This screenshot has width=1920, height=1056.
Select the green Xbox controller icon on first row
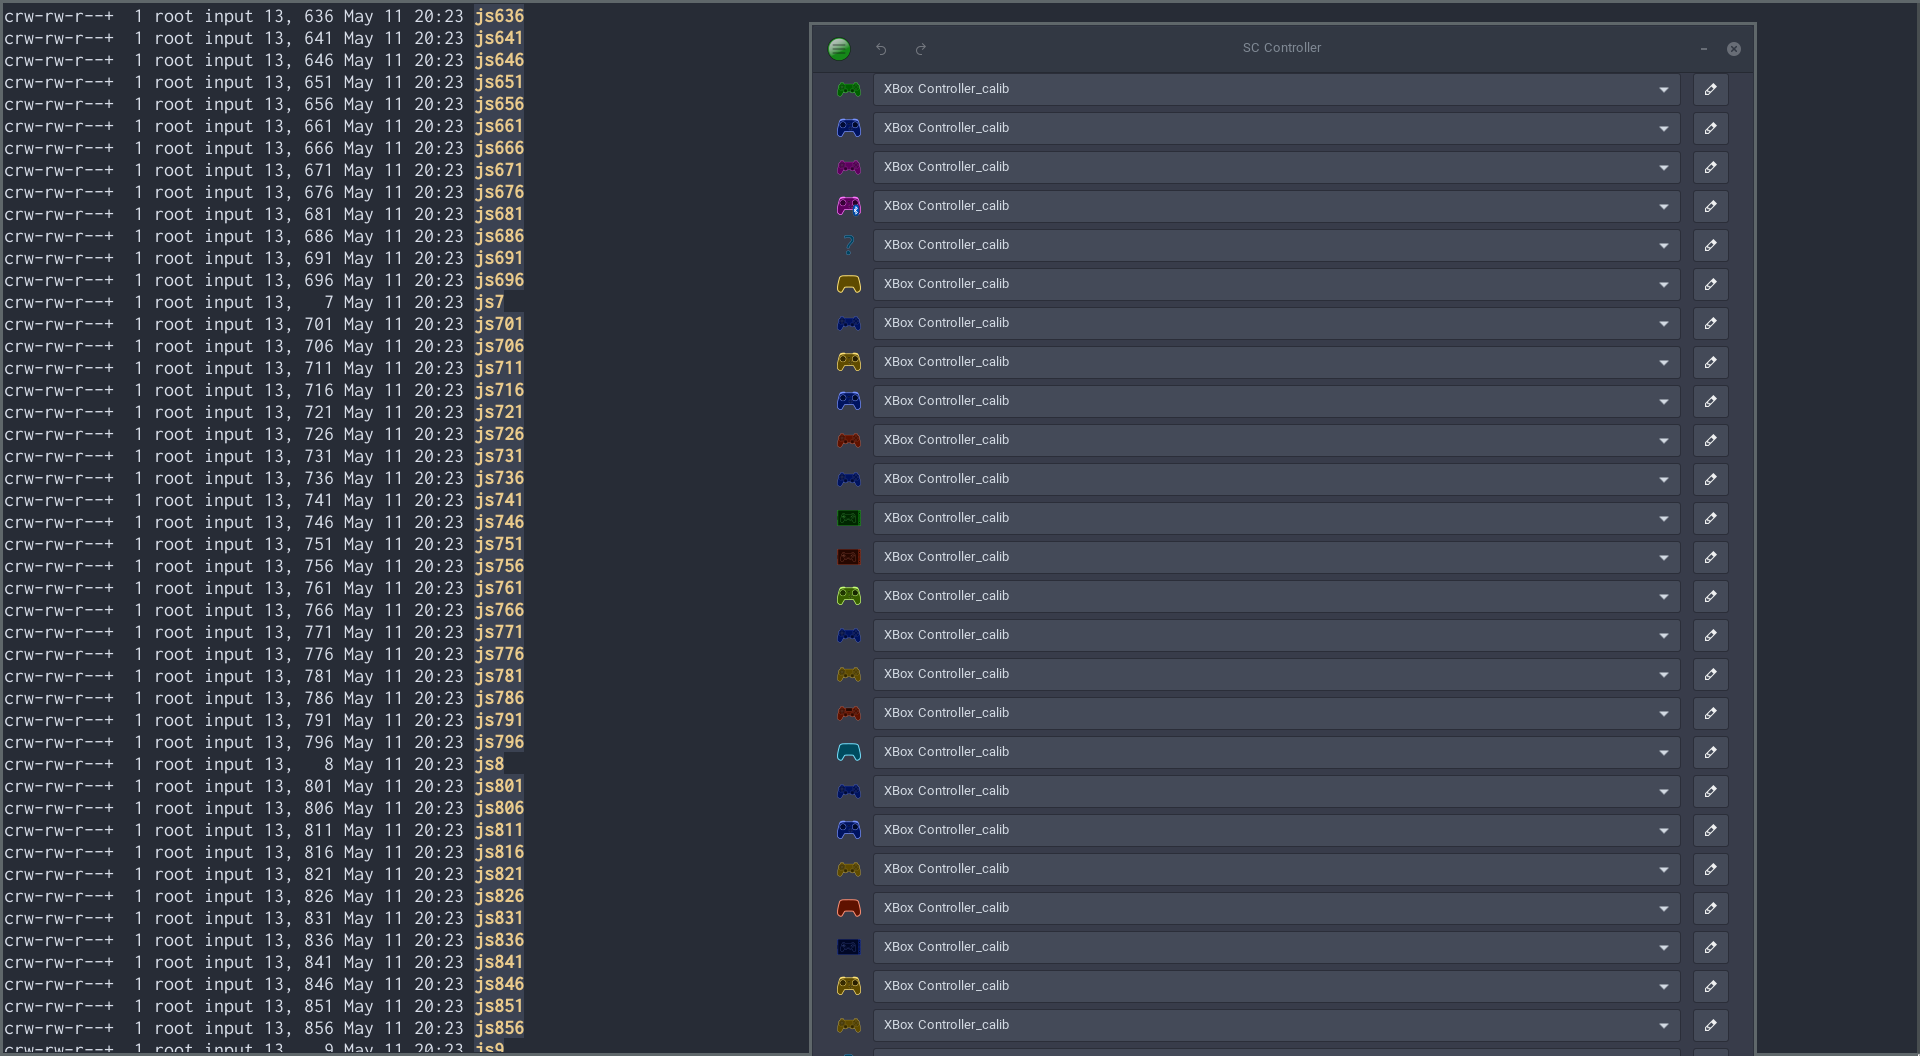[848, 89]
